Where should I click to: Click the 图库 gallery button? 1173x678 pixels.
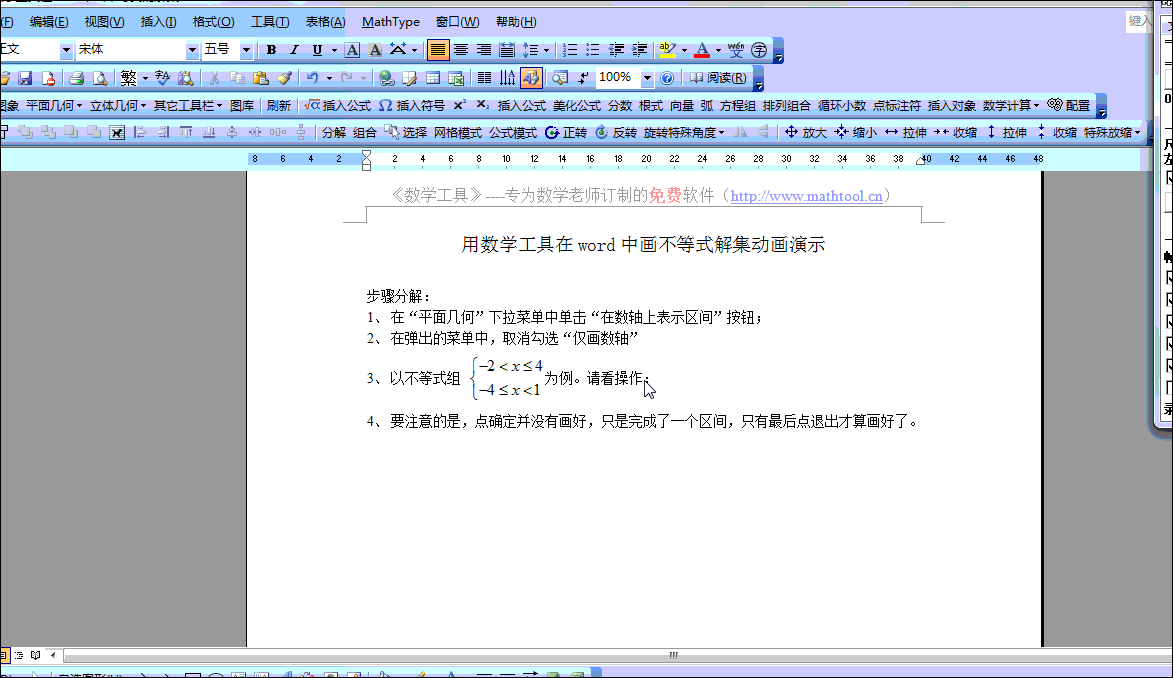pyautogui.click(x=242, y=106)
